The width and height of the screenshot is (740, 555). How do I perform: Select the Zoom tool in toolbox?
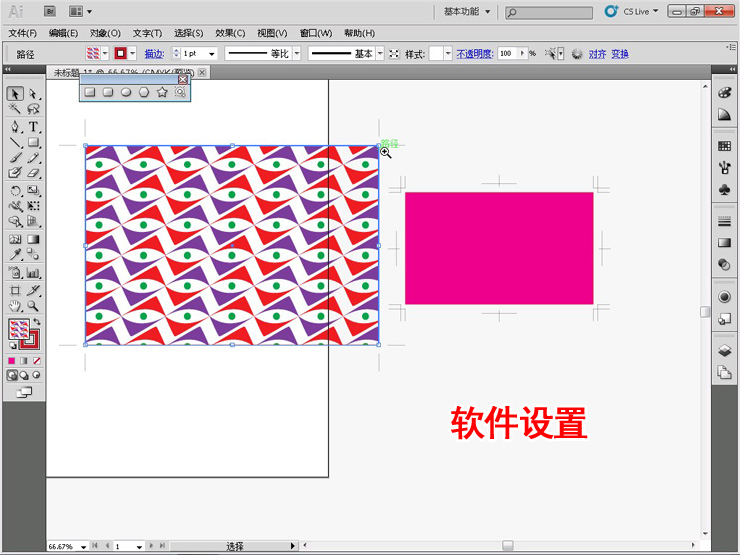(34, 306)
